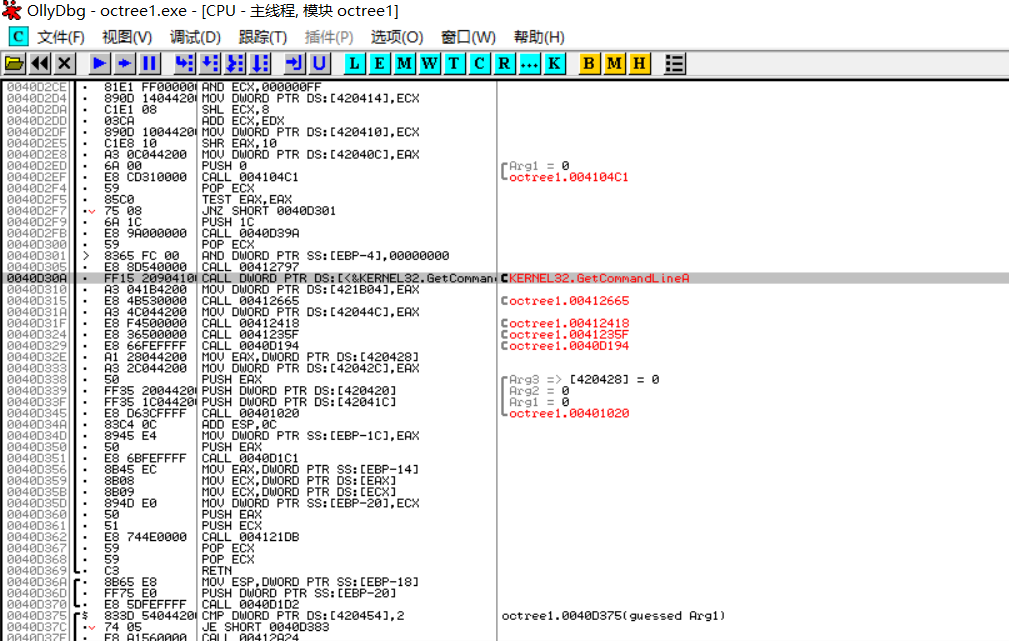Click the appearance options list icon
Image resolution: width=1009 pixels, height=641 pixels.
click(674, 64)
